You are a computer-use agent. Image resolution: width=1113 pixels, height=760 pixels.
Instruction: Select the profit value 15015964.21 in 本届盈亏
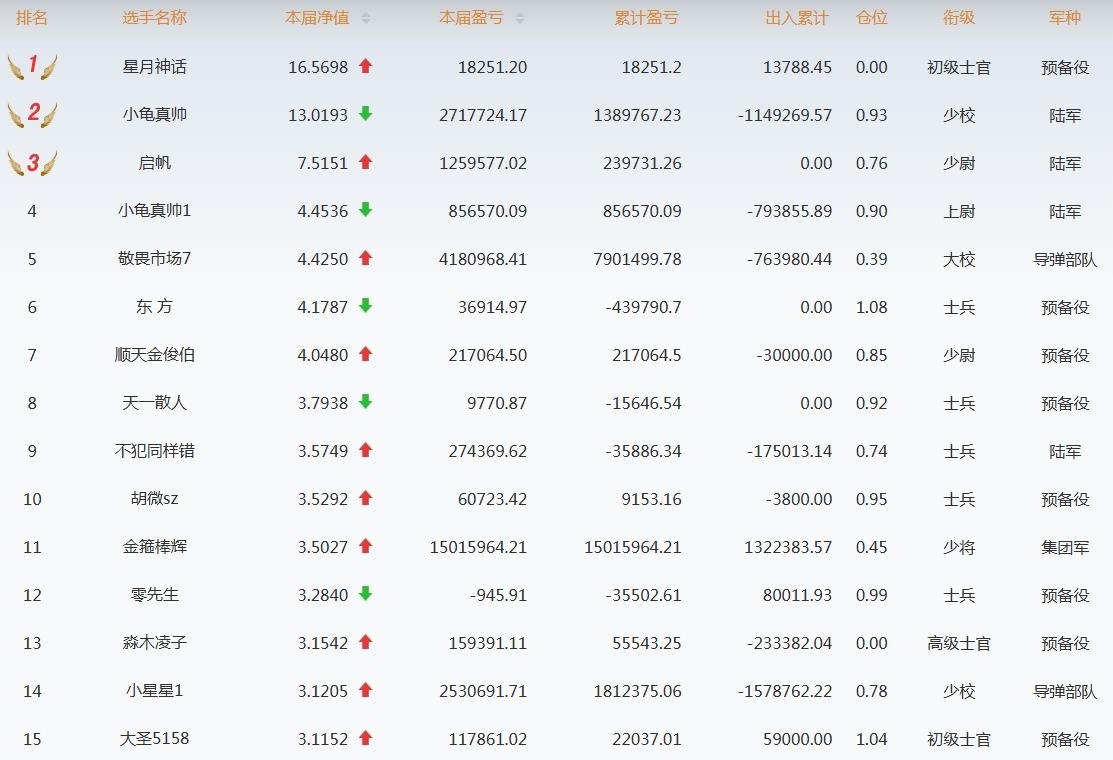click(x=478, y=547)
